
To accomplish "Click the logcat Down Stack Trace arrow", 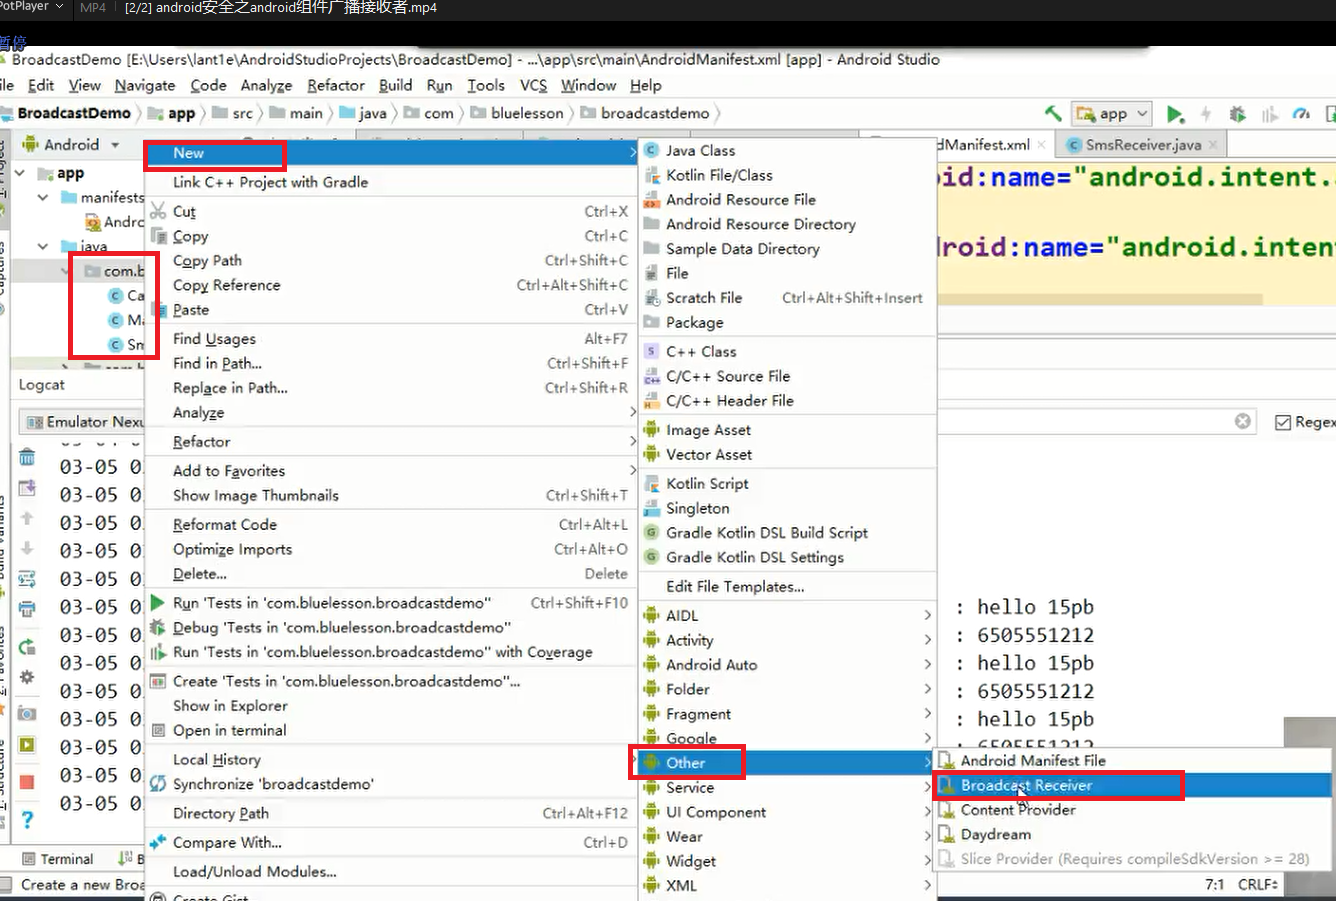I will (x=27, y=548).
